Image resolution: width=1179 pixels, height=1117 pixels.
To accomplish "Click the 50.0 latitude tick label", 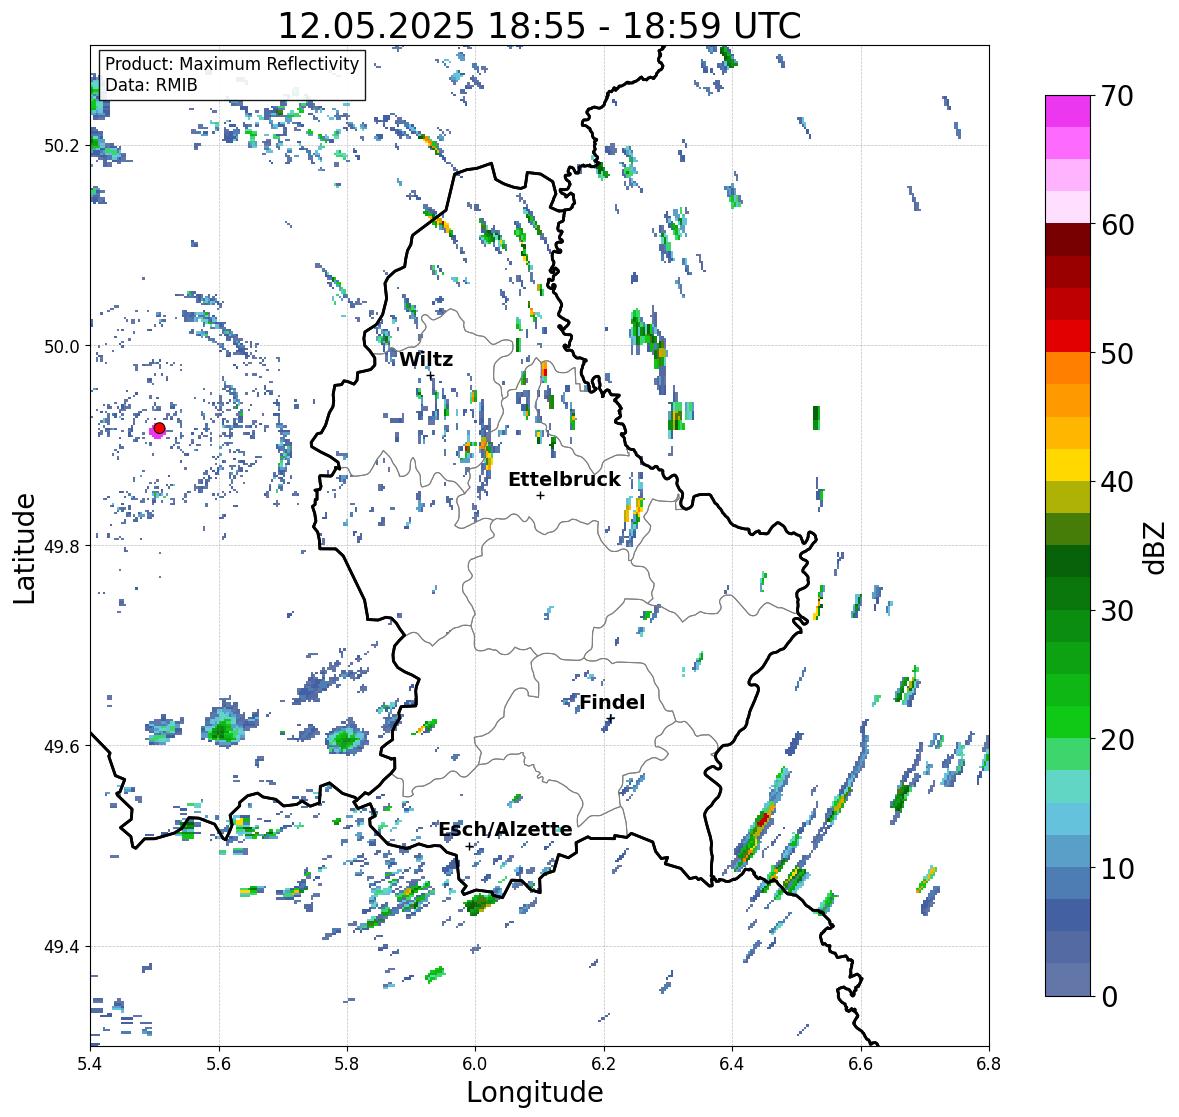I will 62,347.
